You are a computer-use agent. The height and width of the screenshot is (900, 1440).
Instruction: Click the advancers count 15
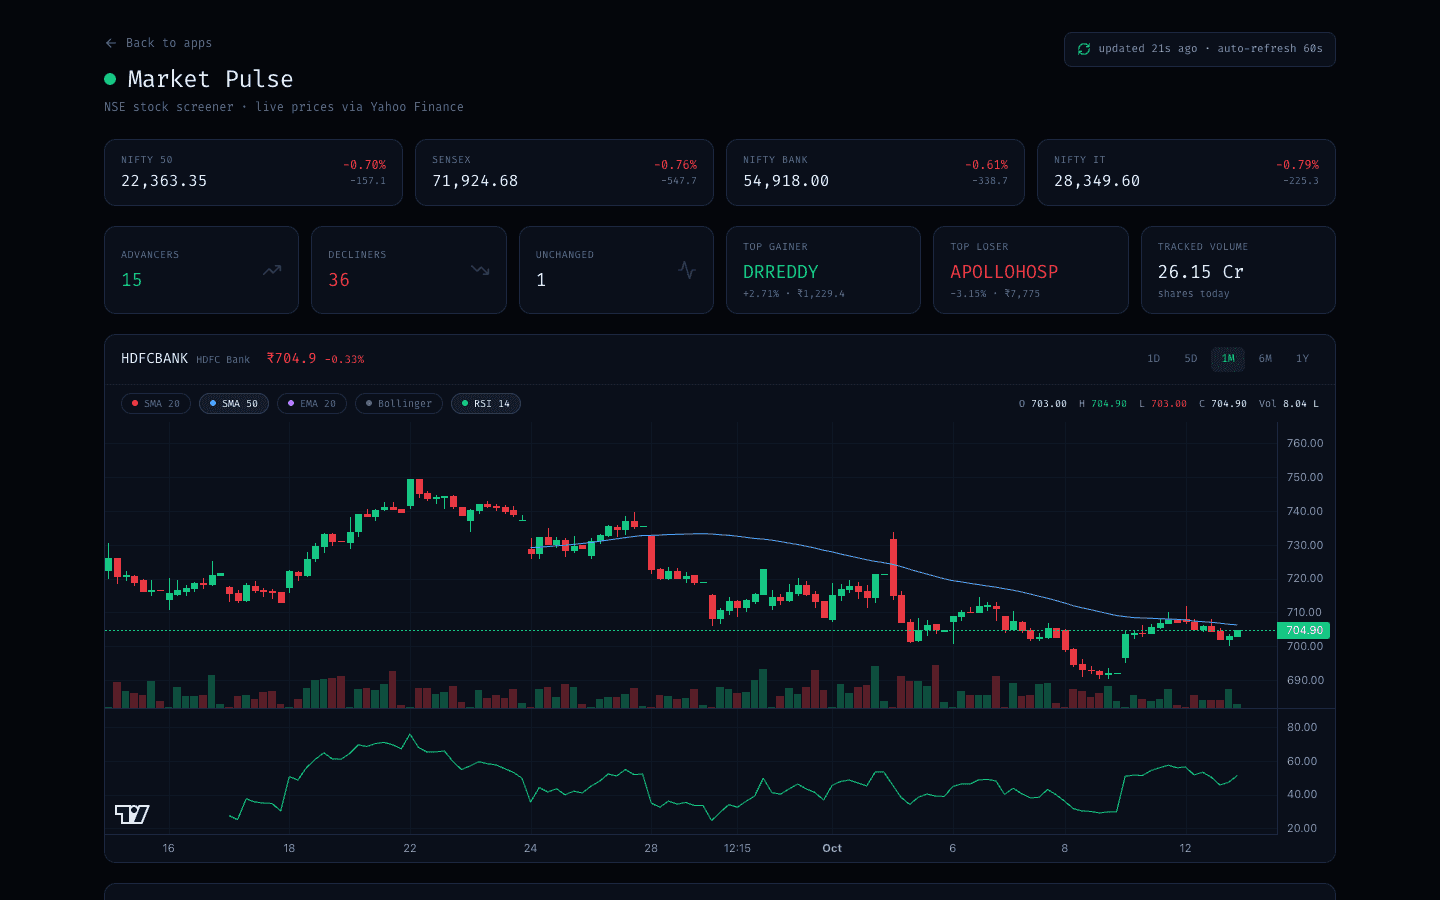pyautogui.click(x=132, y=280)
